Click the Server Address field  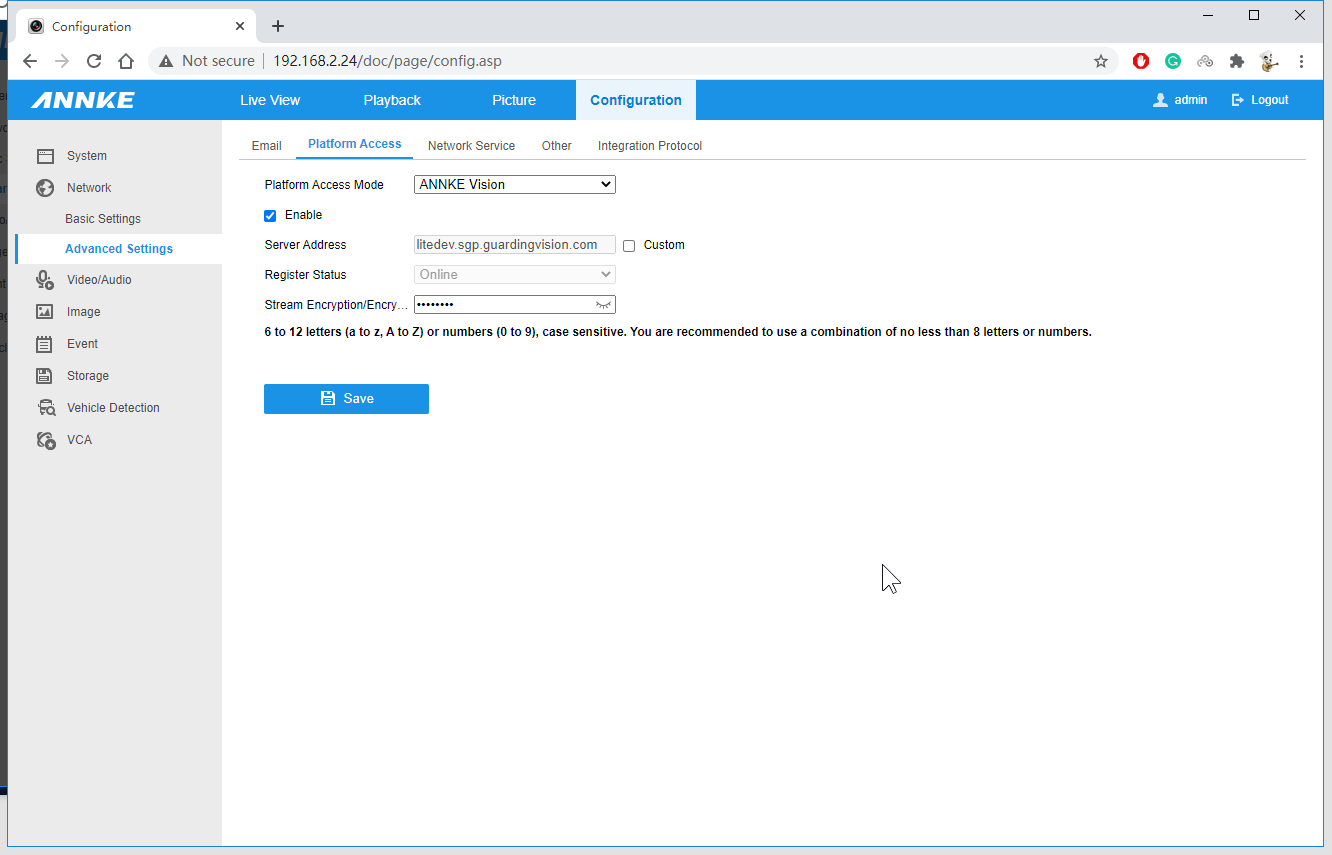click(515, 245)
